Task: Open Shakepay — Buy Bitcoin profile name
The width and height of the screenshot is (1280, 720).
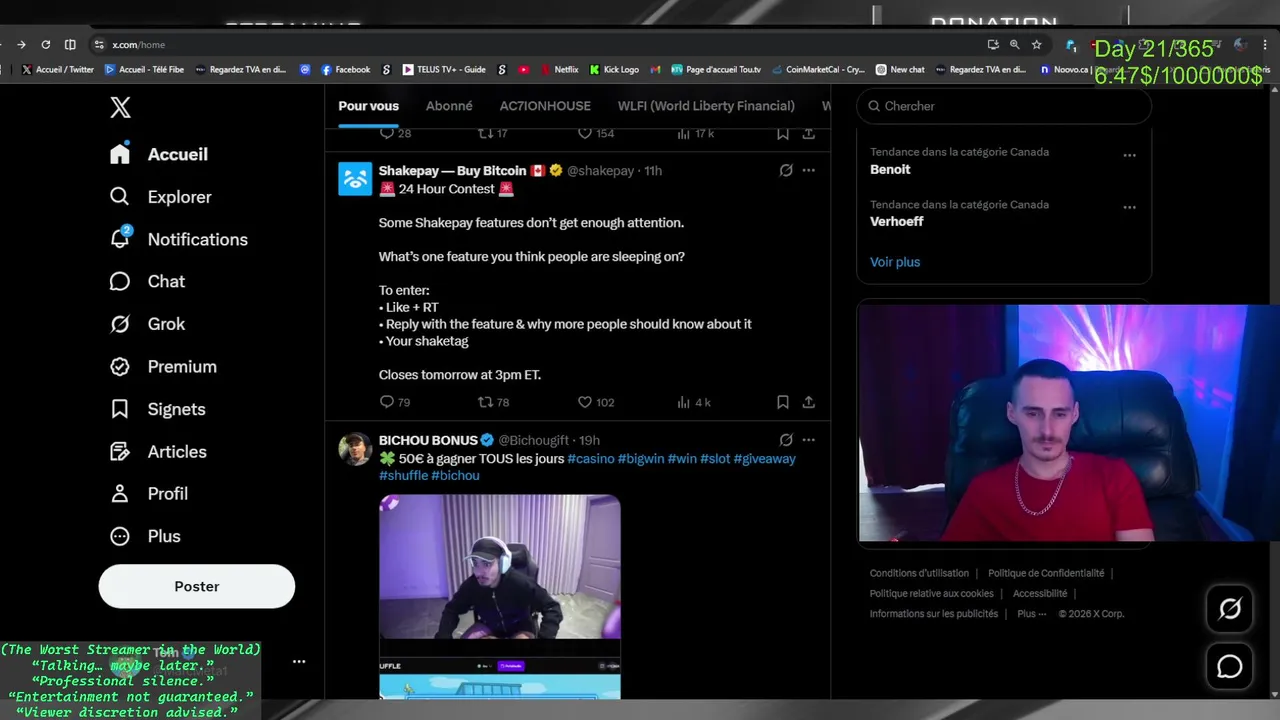Action: pyautogui.click(x=452, y=171)
